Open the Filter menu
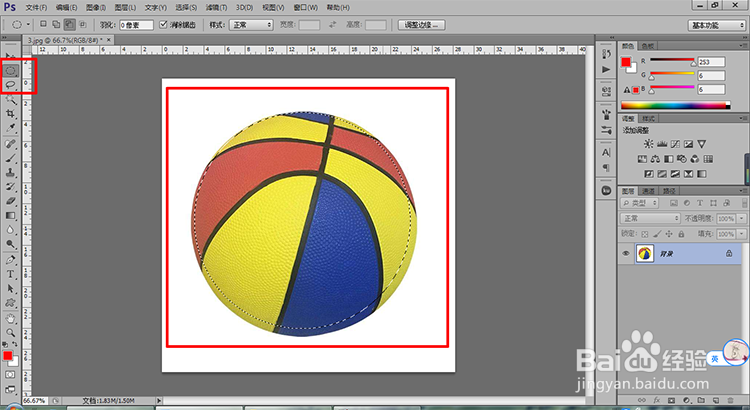The width and height of the screenshot is (750, 410). [x=216, y=7]
